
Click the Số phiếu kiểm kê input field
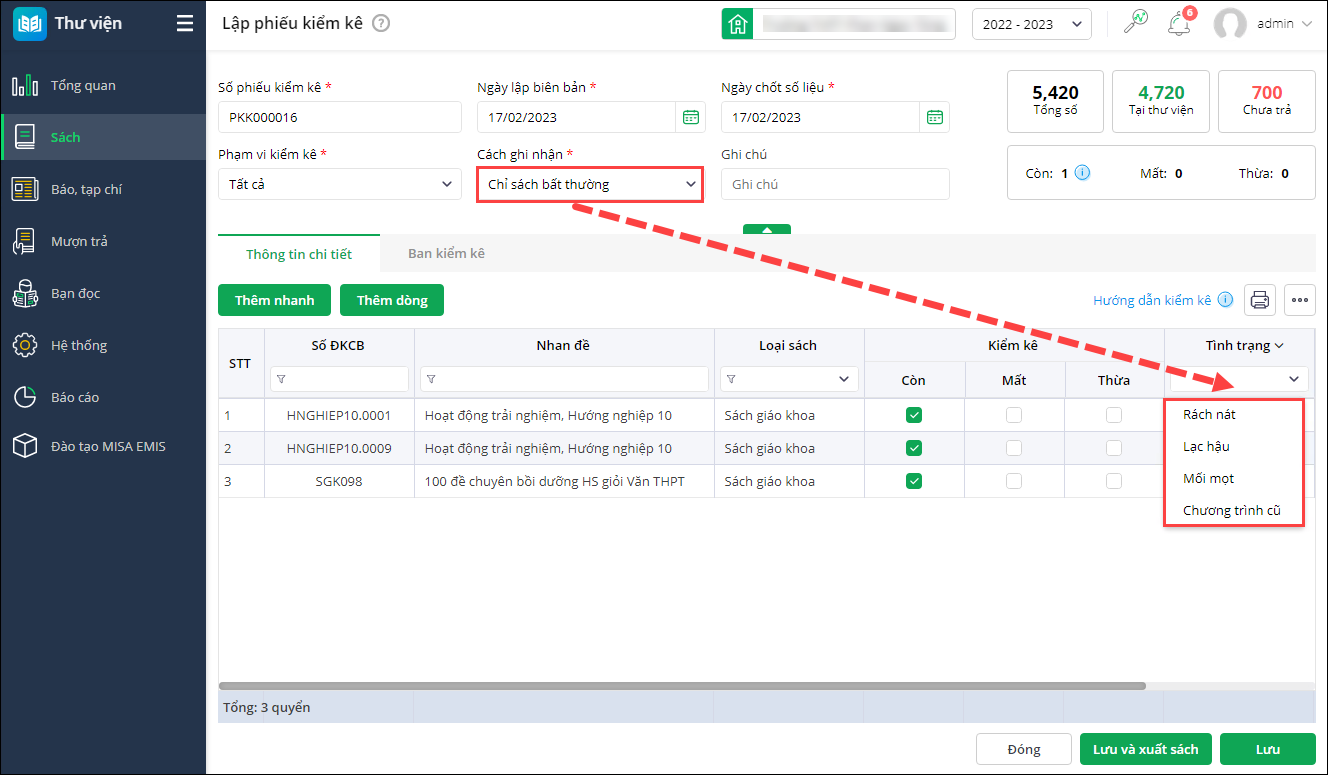click(x=340, y=117)
